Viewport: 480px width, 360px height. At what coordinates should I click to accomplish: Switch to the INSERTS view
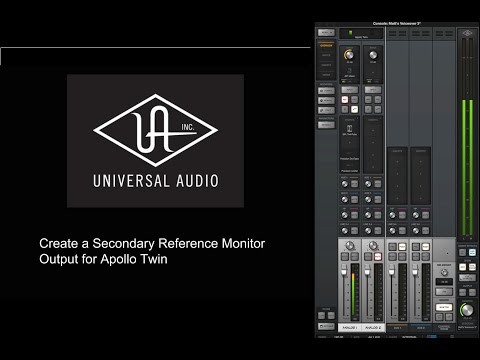coord(326,65)
